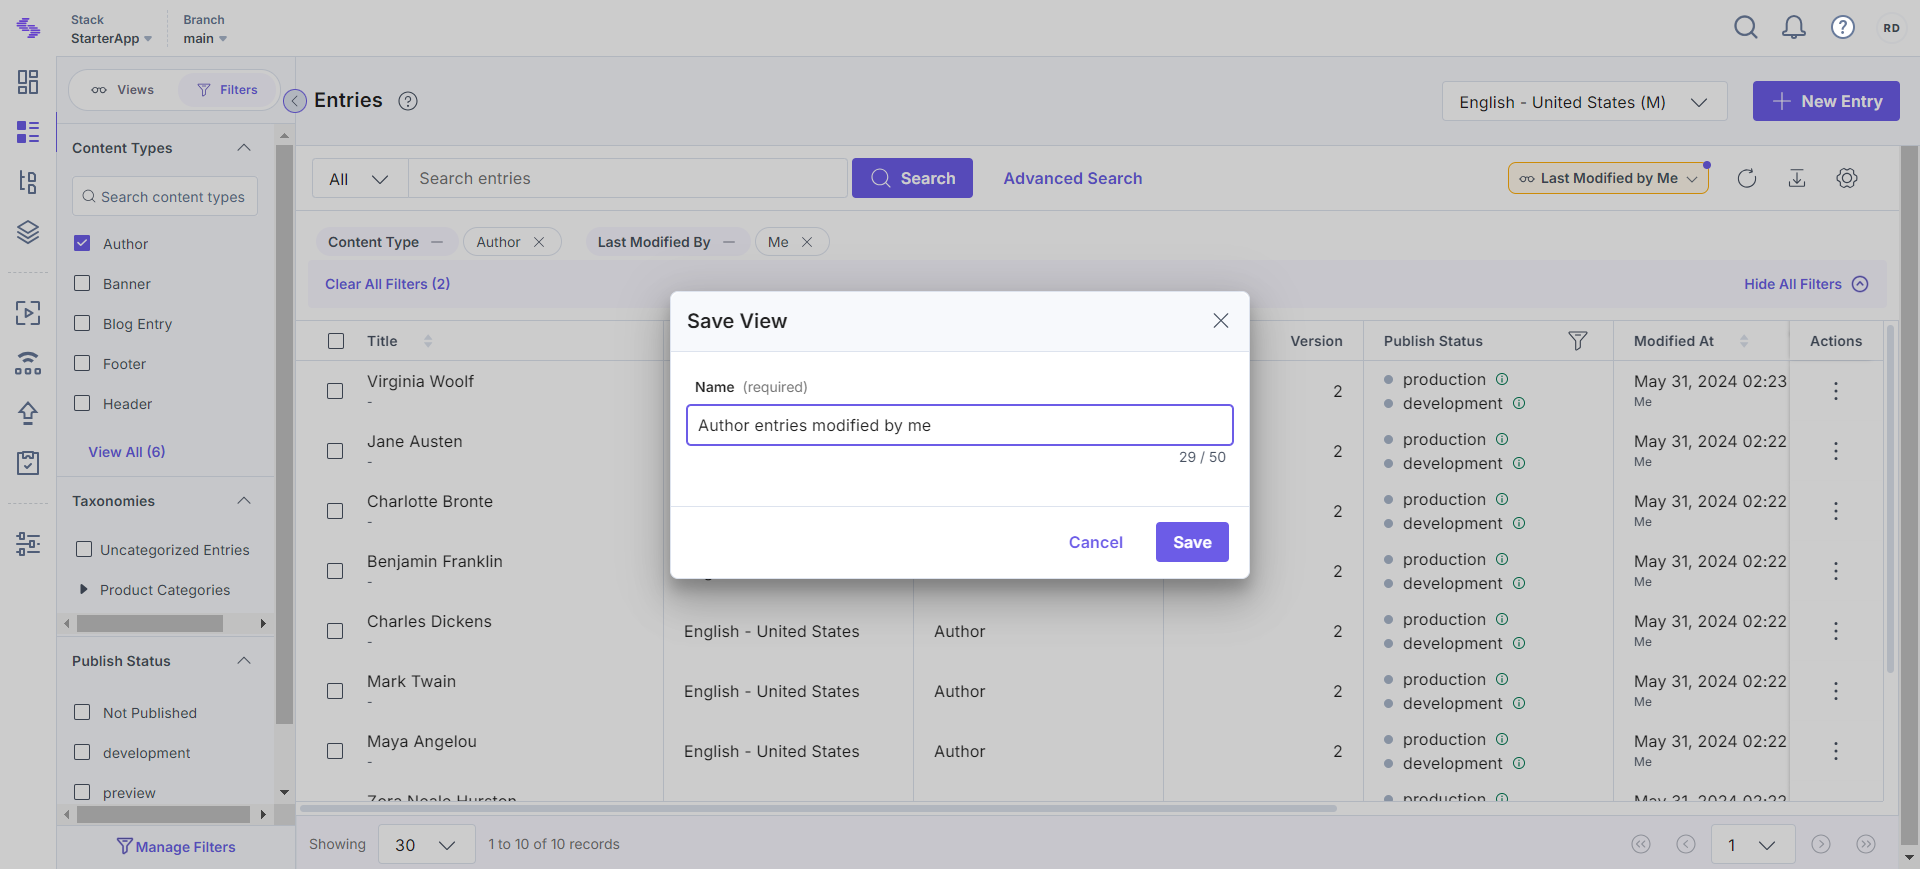The image size is (1920, 869).
Task: Click the Hide All Filters link
Action: (x=1805, y=284)
